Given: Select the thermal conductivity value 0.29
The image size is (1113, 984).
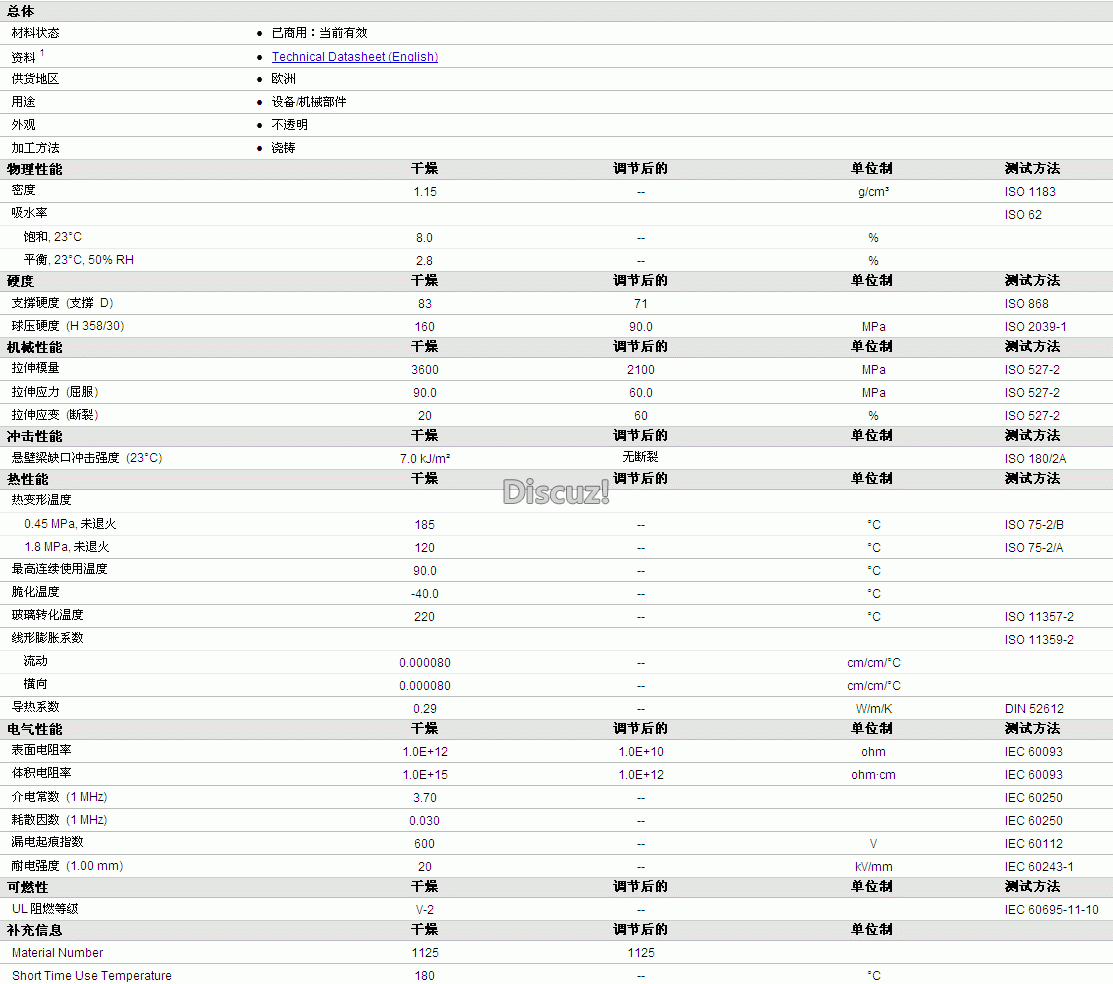Looking at the screenshot, I should 424,709.
